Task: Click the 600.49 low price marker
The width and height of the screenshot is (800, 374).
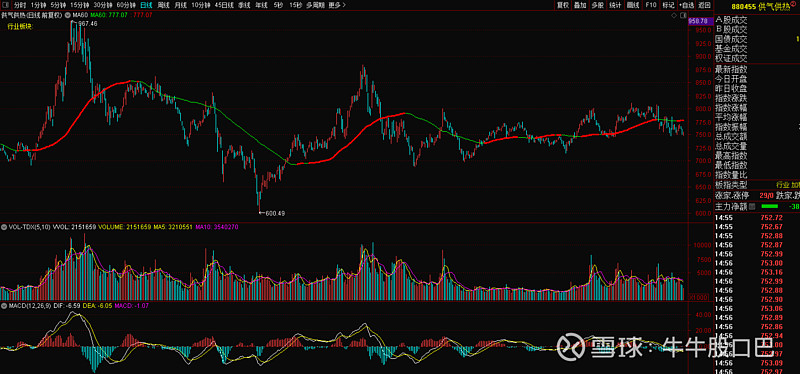Action: [276, 214]
